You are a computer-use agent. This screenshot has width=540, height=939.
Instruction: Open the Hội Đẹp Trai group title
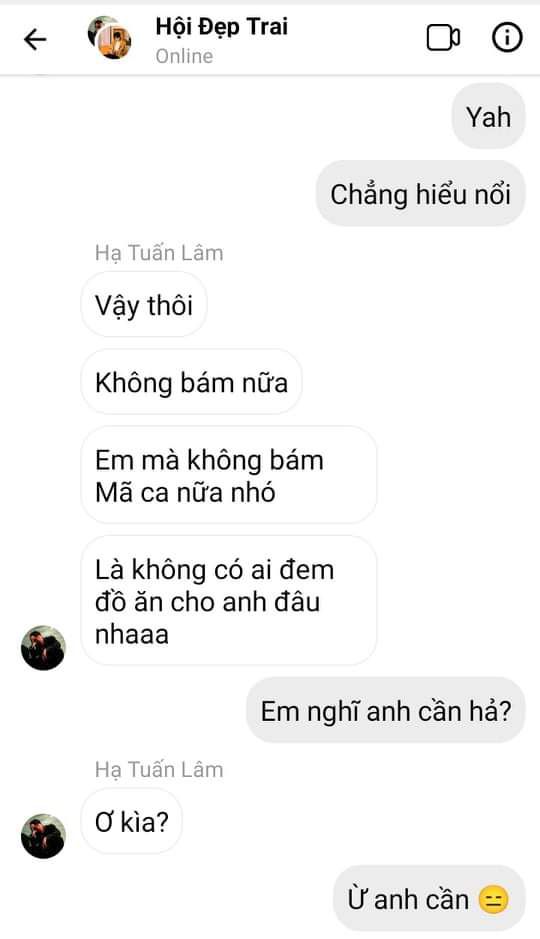222,27
